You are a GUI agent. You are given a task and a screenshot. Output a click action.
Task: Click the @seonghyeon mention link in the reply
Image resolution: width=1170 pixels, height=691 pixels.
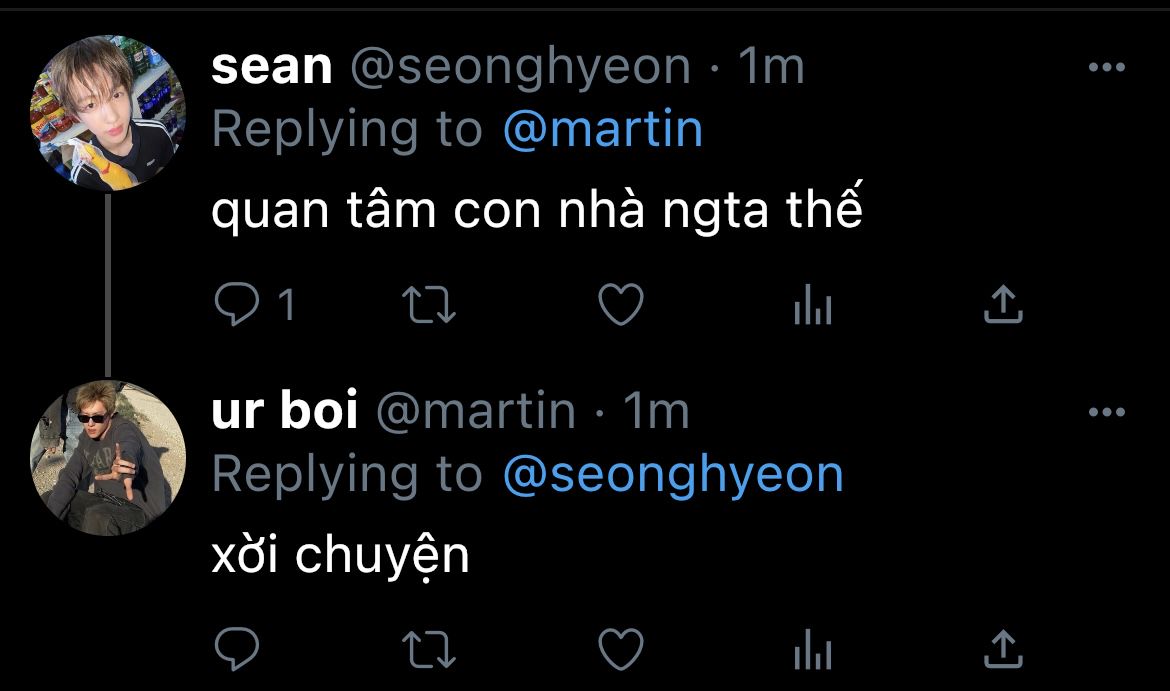[x=673, y=474]
